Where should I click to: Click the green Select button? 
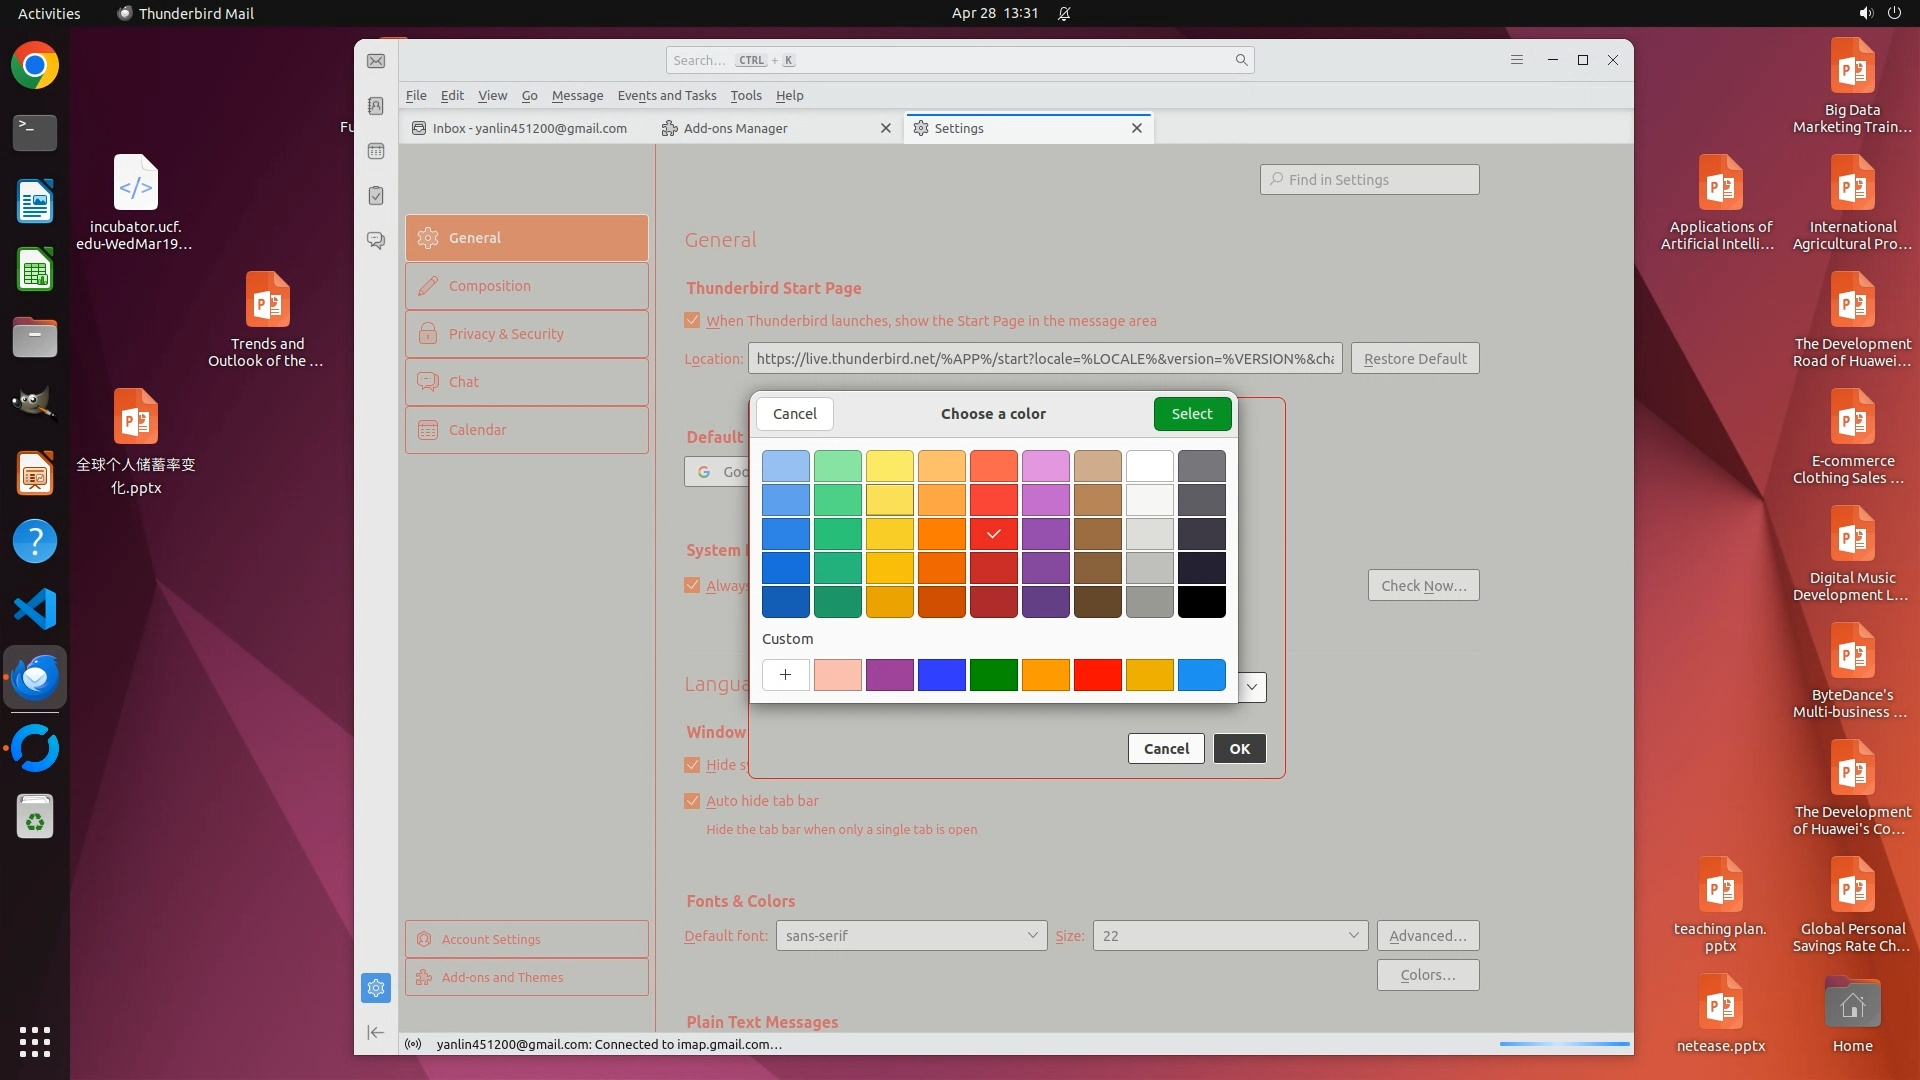pos(1191,414)
